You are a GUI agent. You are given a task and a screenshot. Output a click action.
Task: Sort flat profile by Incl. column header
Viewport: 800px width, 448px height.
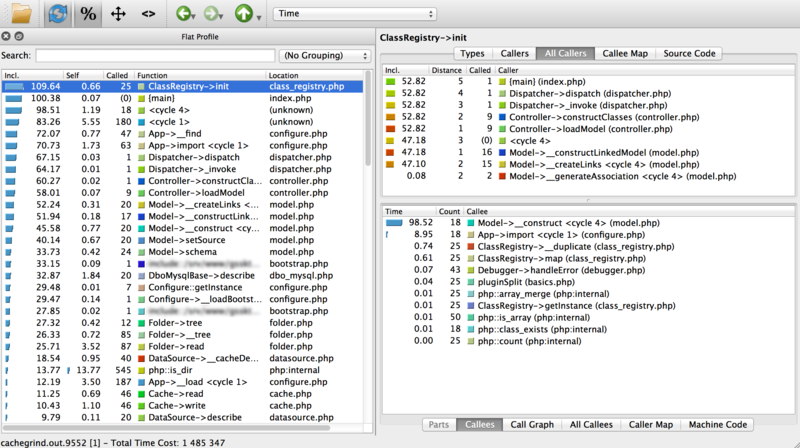click(33, 75)
